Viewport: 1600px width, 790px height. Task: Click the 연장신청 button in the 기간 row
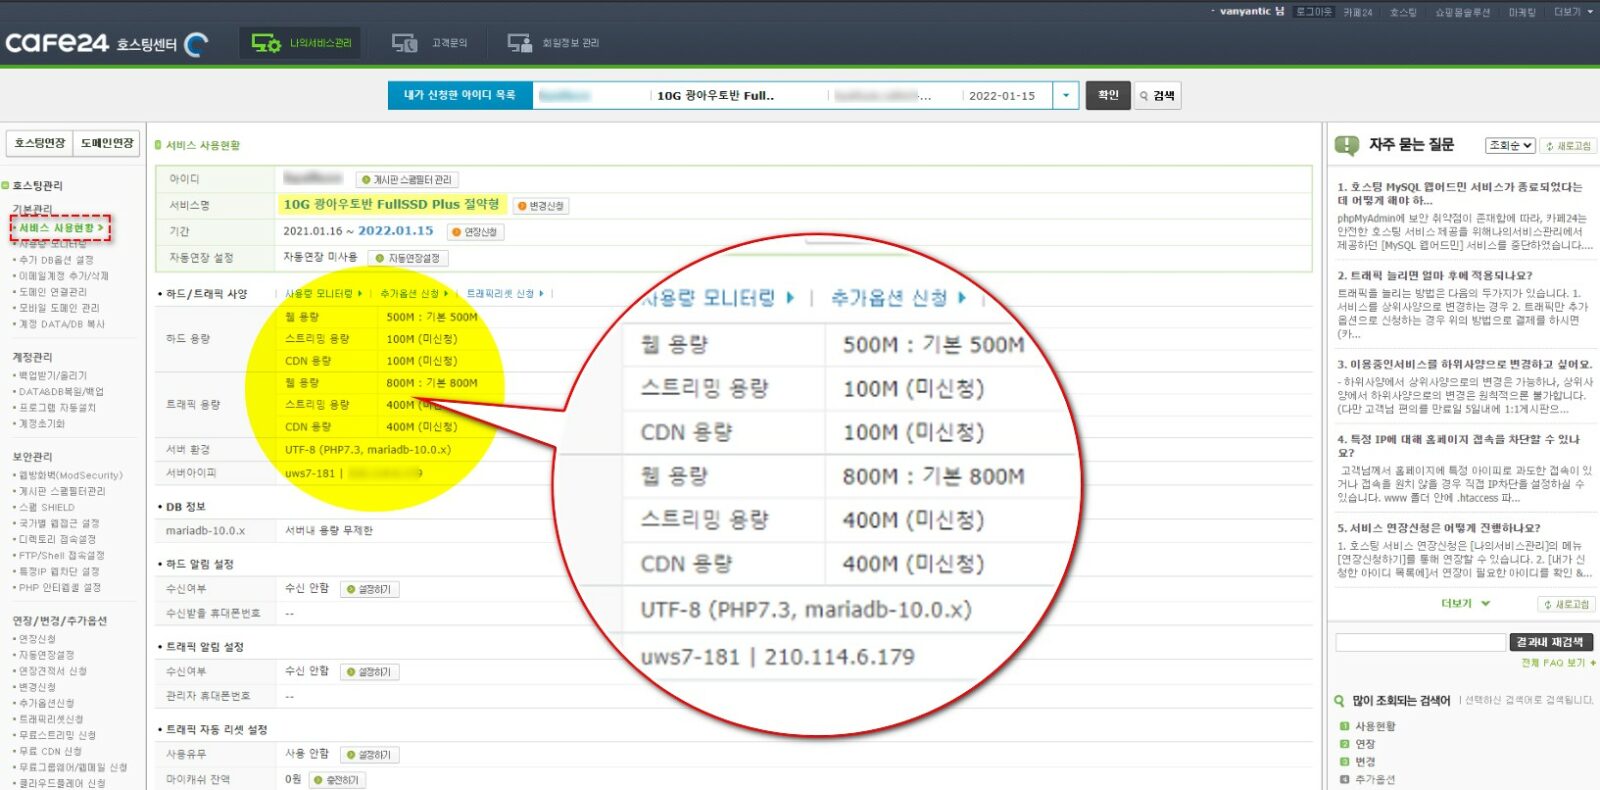tap(475, 232)
